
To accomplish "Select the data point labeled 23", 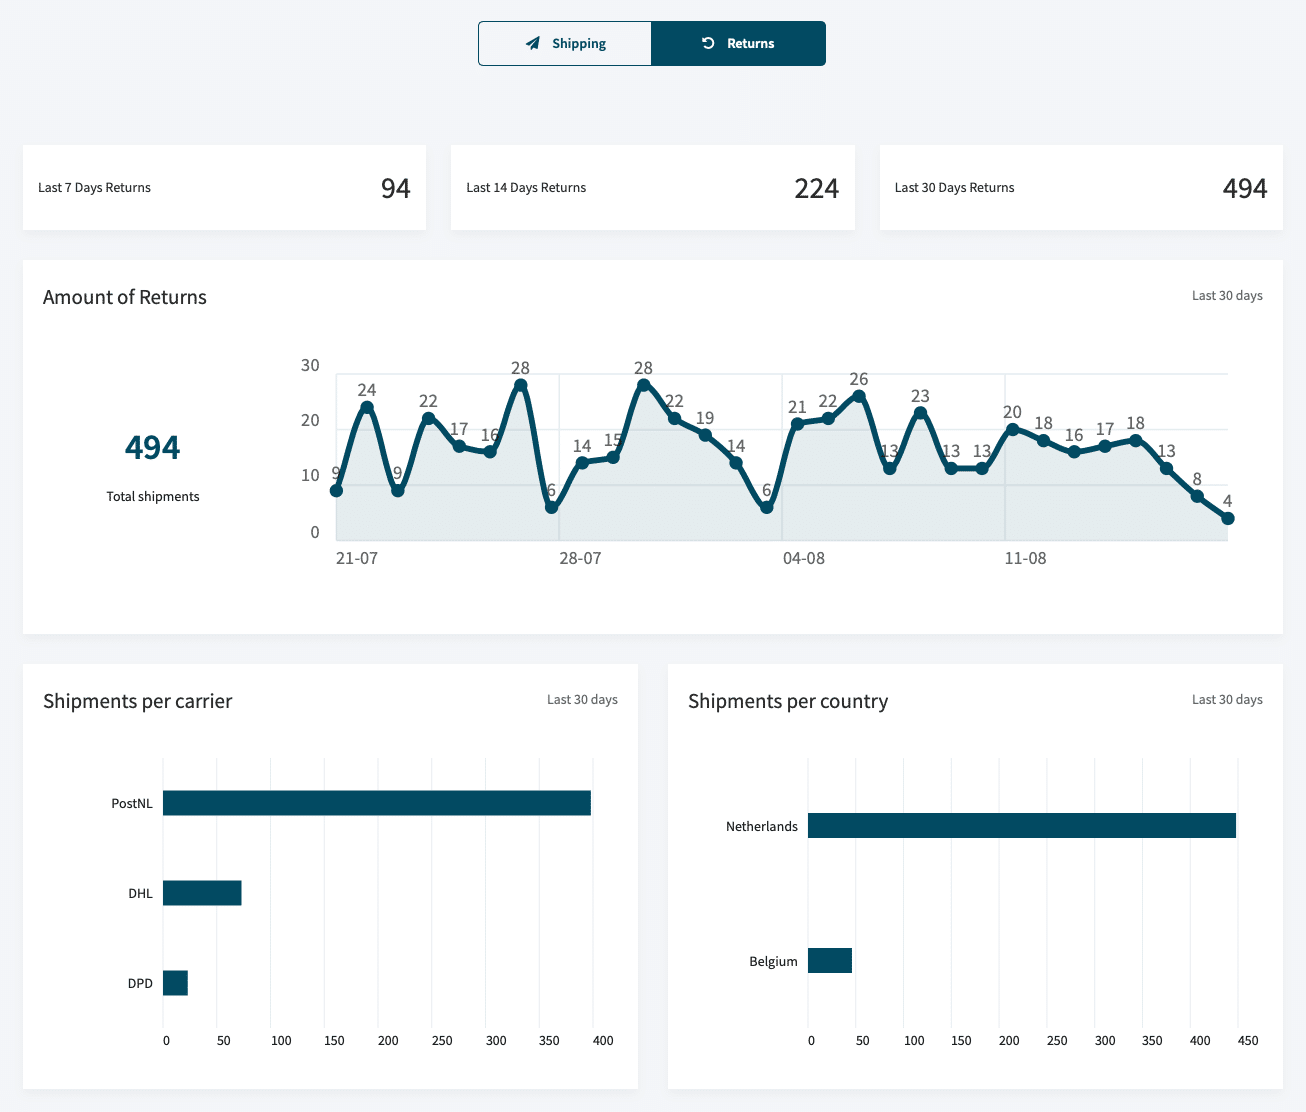I will click(920, 411).
